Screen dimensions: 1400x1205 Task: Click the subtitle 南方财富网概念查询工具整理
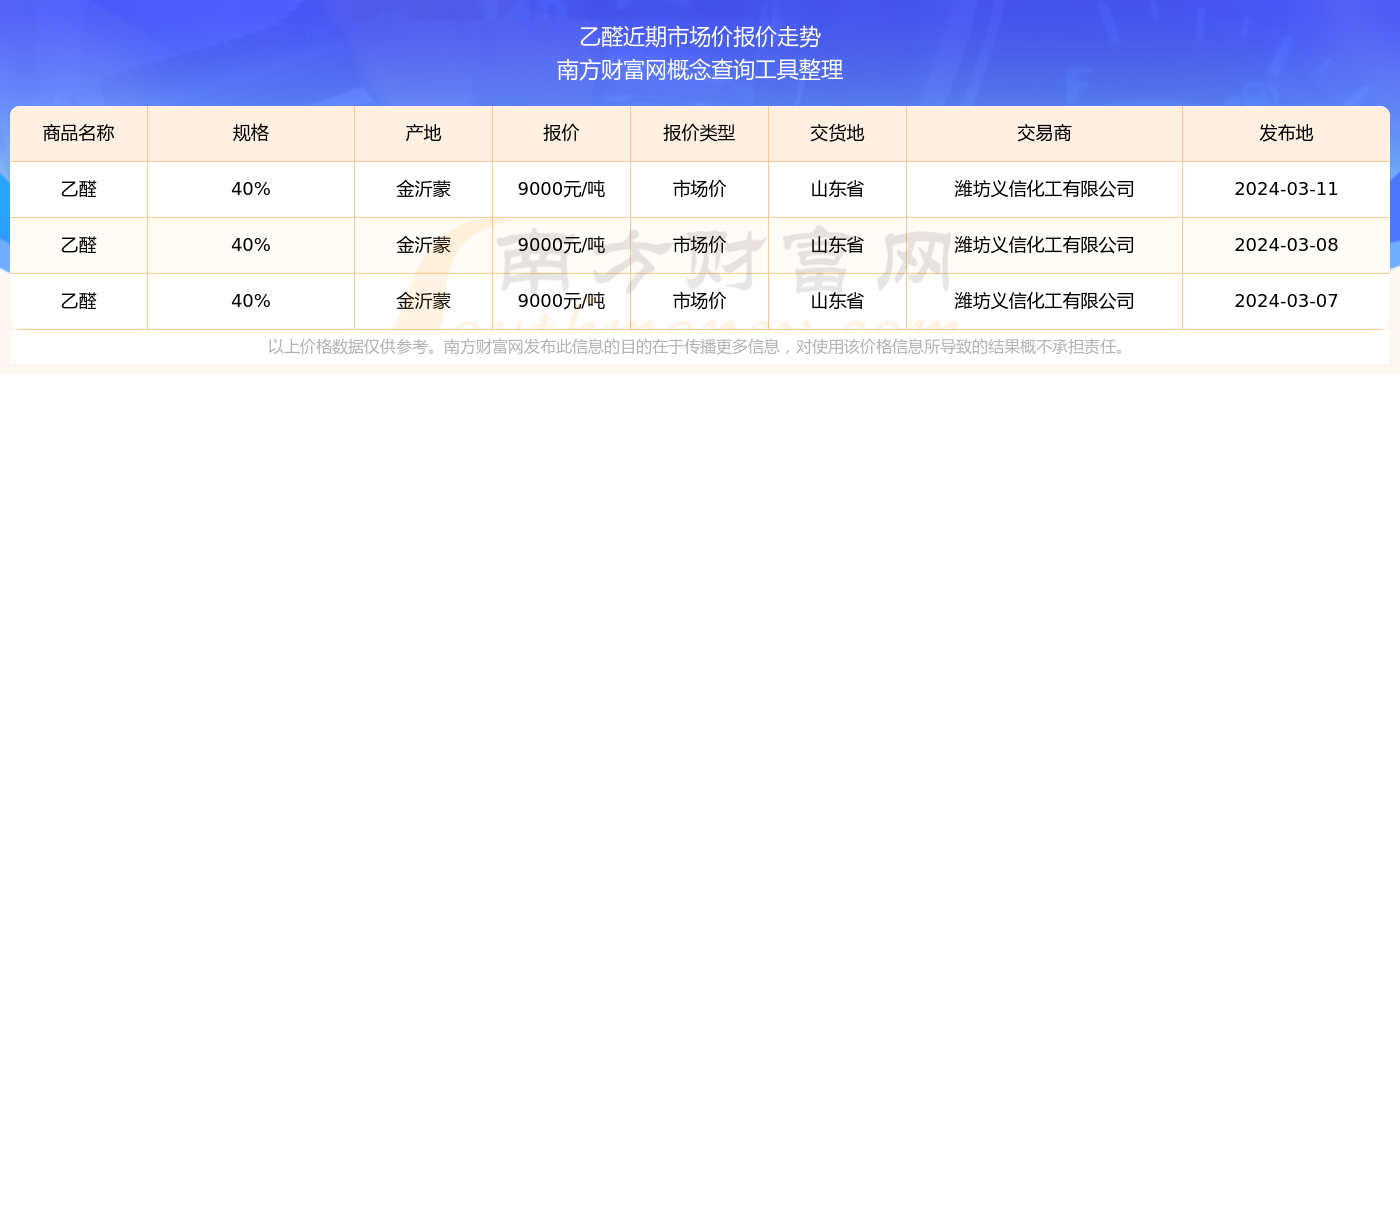(700, 70)
